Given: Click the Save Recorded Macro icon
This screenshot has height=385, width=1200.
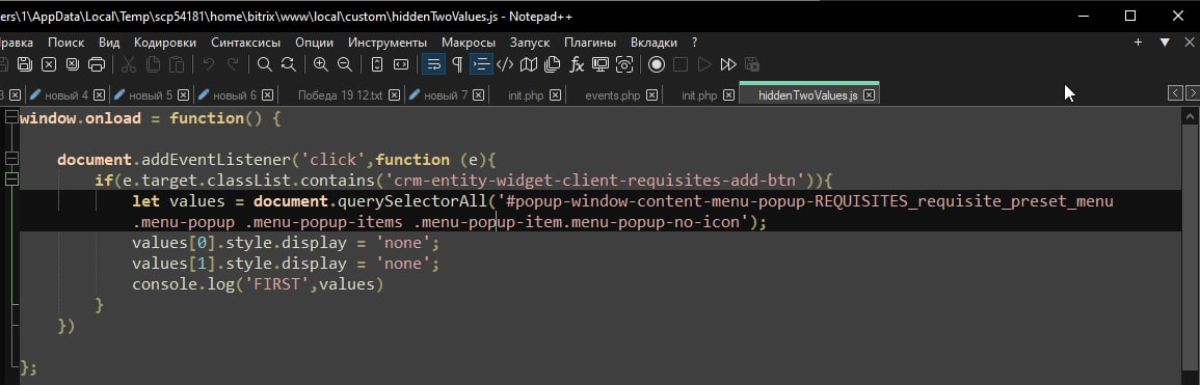Looking at the screenshot, I should (753, 65).
